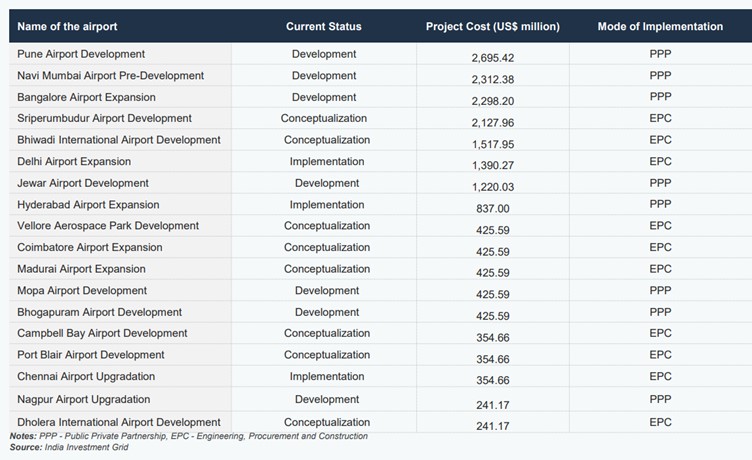Select the 2,695.42 project cost value
Image resolution: width=752 pixels, height=460 pixels.
[493, 58]
